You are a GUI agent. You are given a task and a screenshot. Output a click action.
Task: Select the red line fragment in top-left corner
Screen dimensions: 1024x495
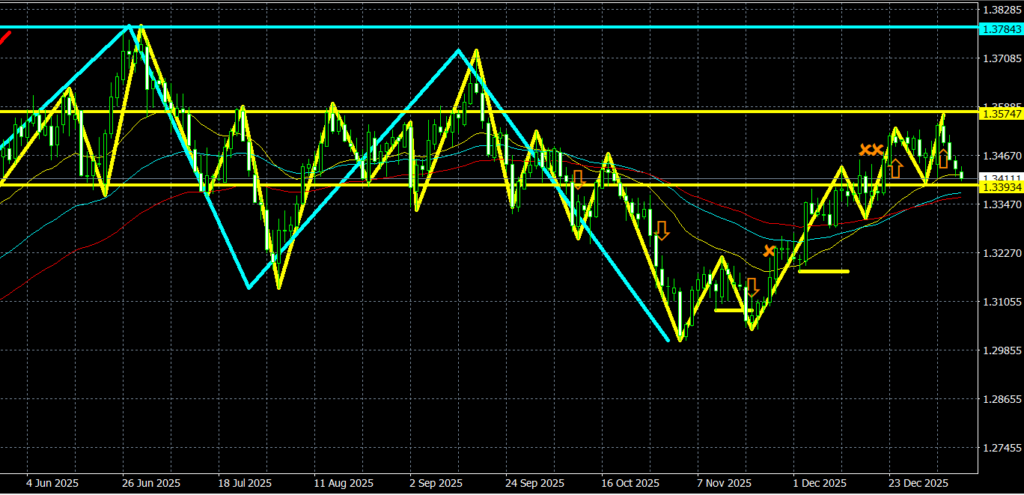[x=6, y=37]
